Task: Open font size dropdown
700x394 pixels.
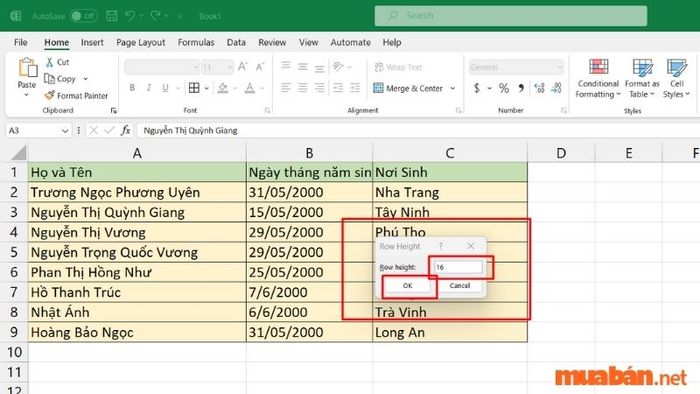Action: pos(229,67)
